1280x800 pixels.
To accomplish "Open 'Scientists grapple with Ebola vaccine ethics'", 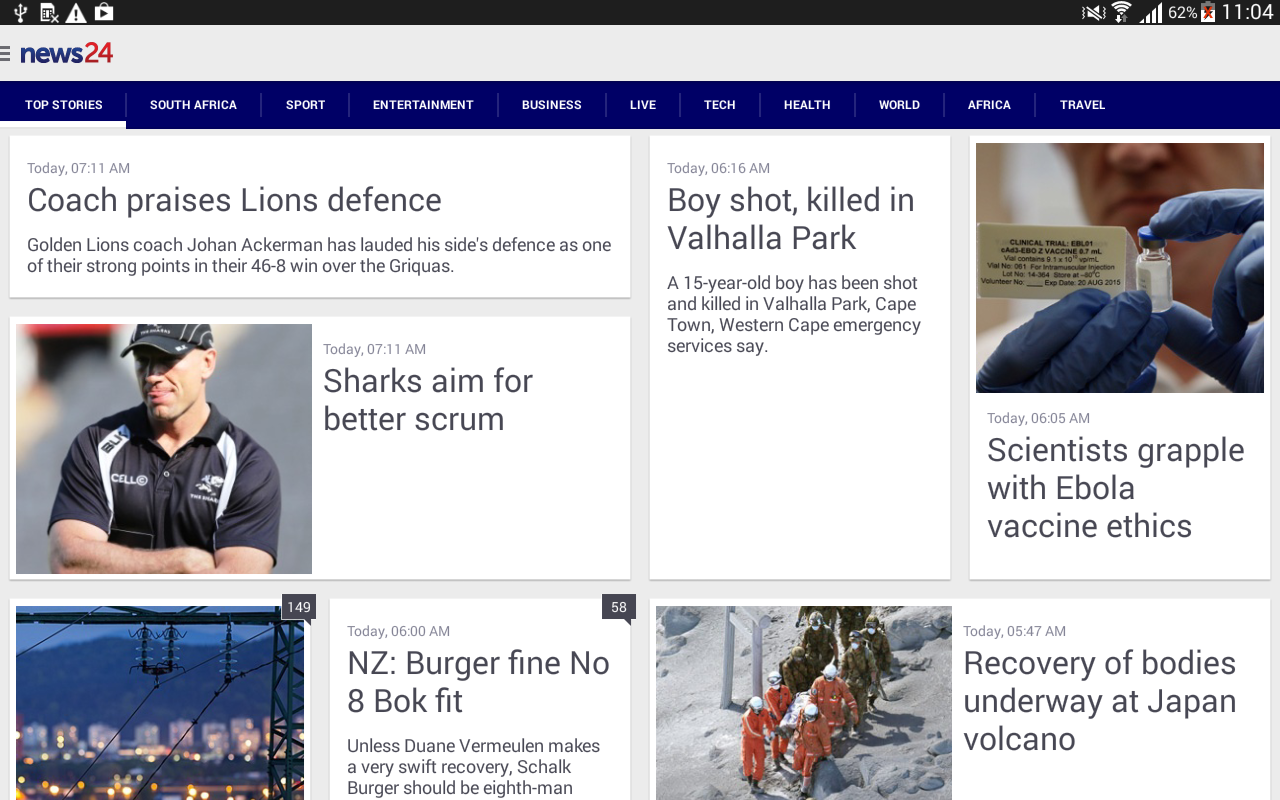I will click(1116, 488).
